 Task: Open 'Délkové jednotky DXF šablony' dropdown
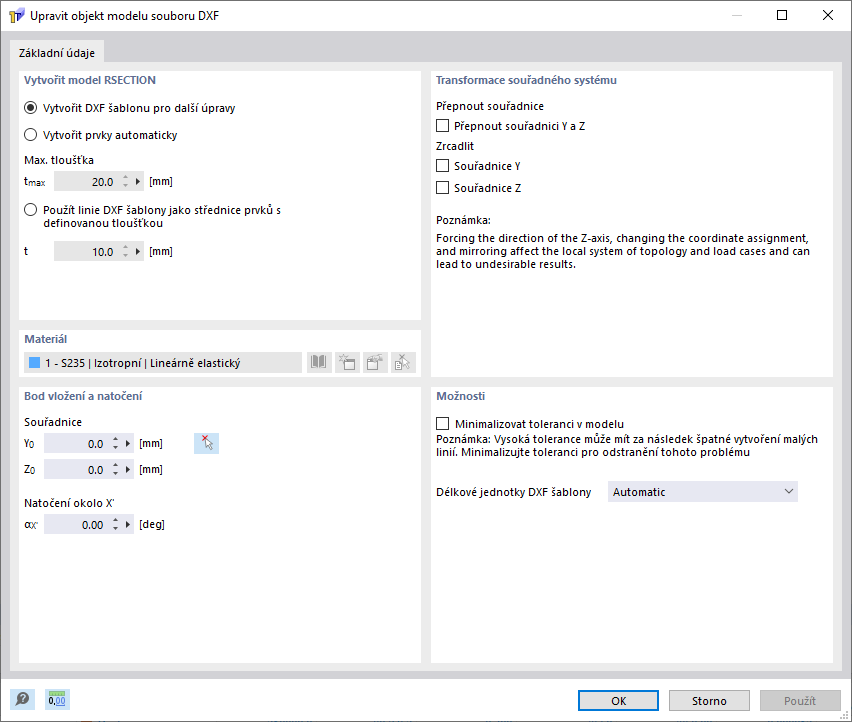(702, 492)
